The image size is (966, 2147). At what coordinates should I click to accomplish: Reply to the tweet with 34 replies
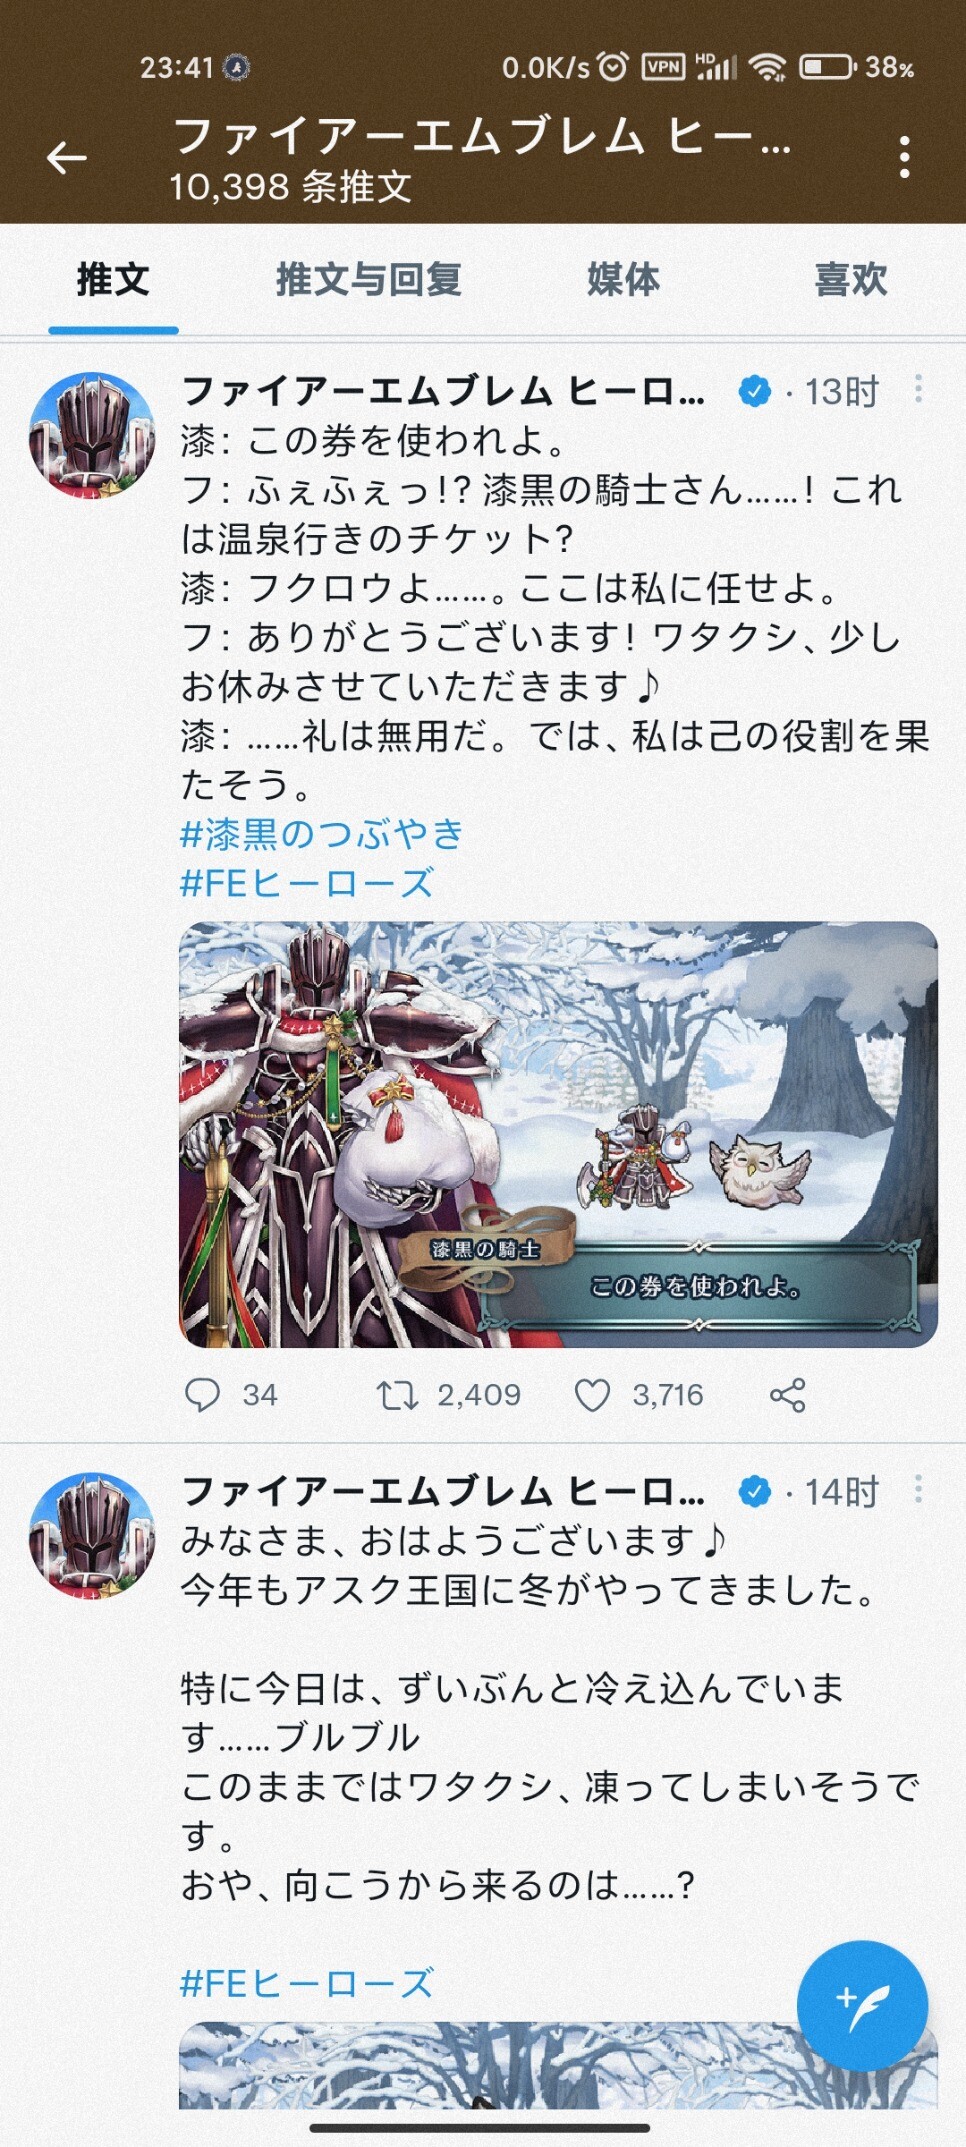pos(203,1394)
